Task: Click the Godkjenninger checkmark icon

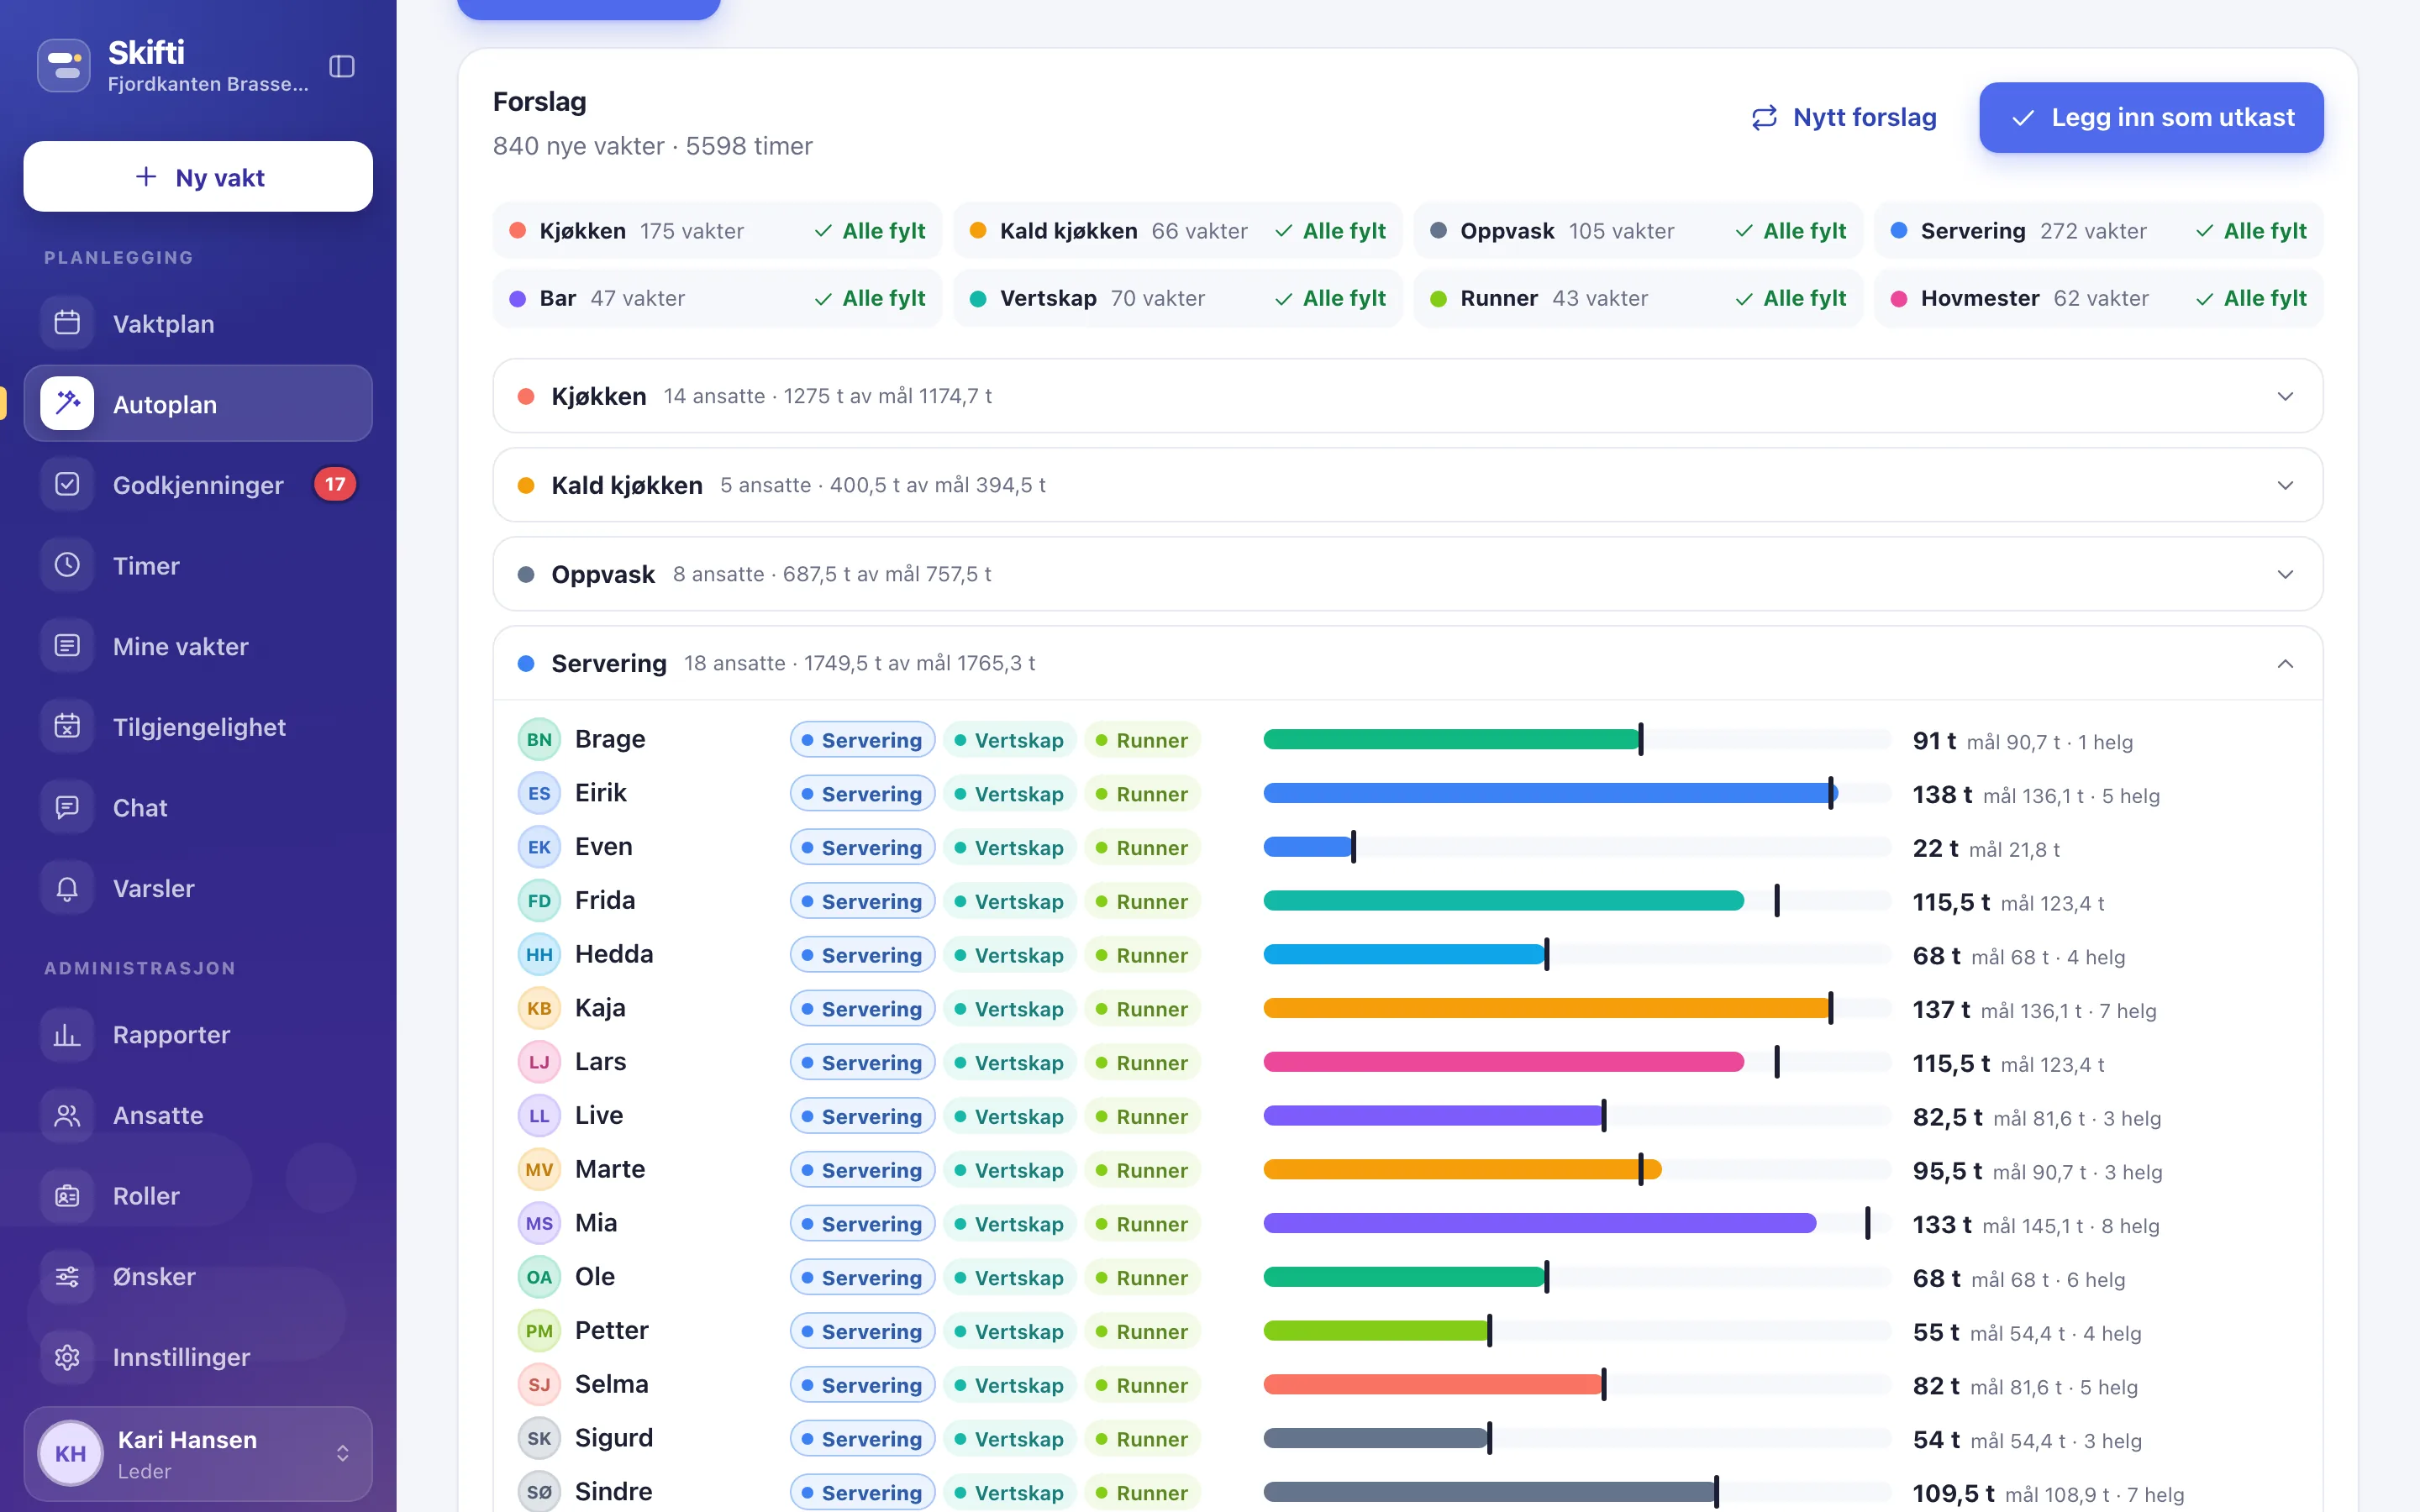Action: pyautogui.click(x=67, y=484)
